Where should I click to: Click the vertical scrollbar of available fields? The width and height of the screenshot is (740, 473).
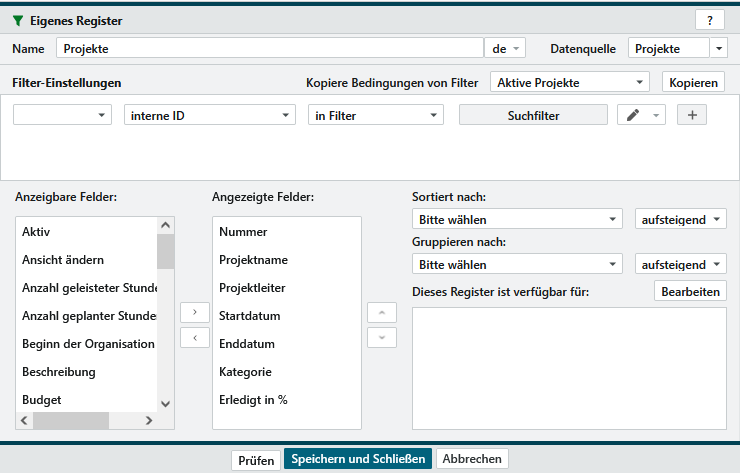click(166, 320)
